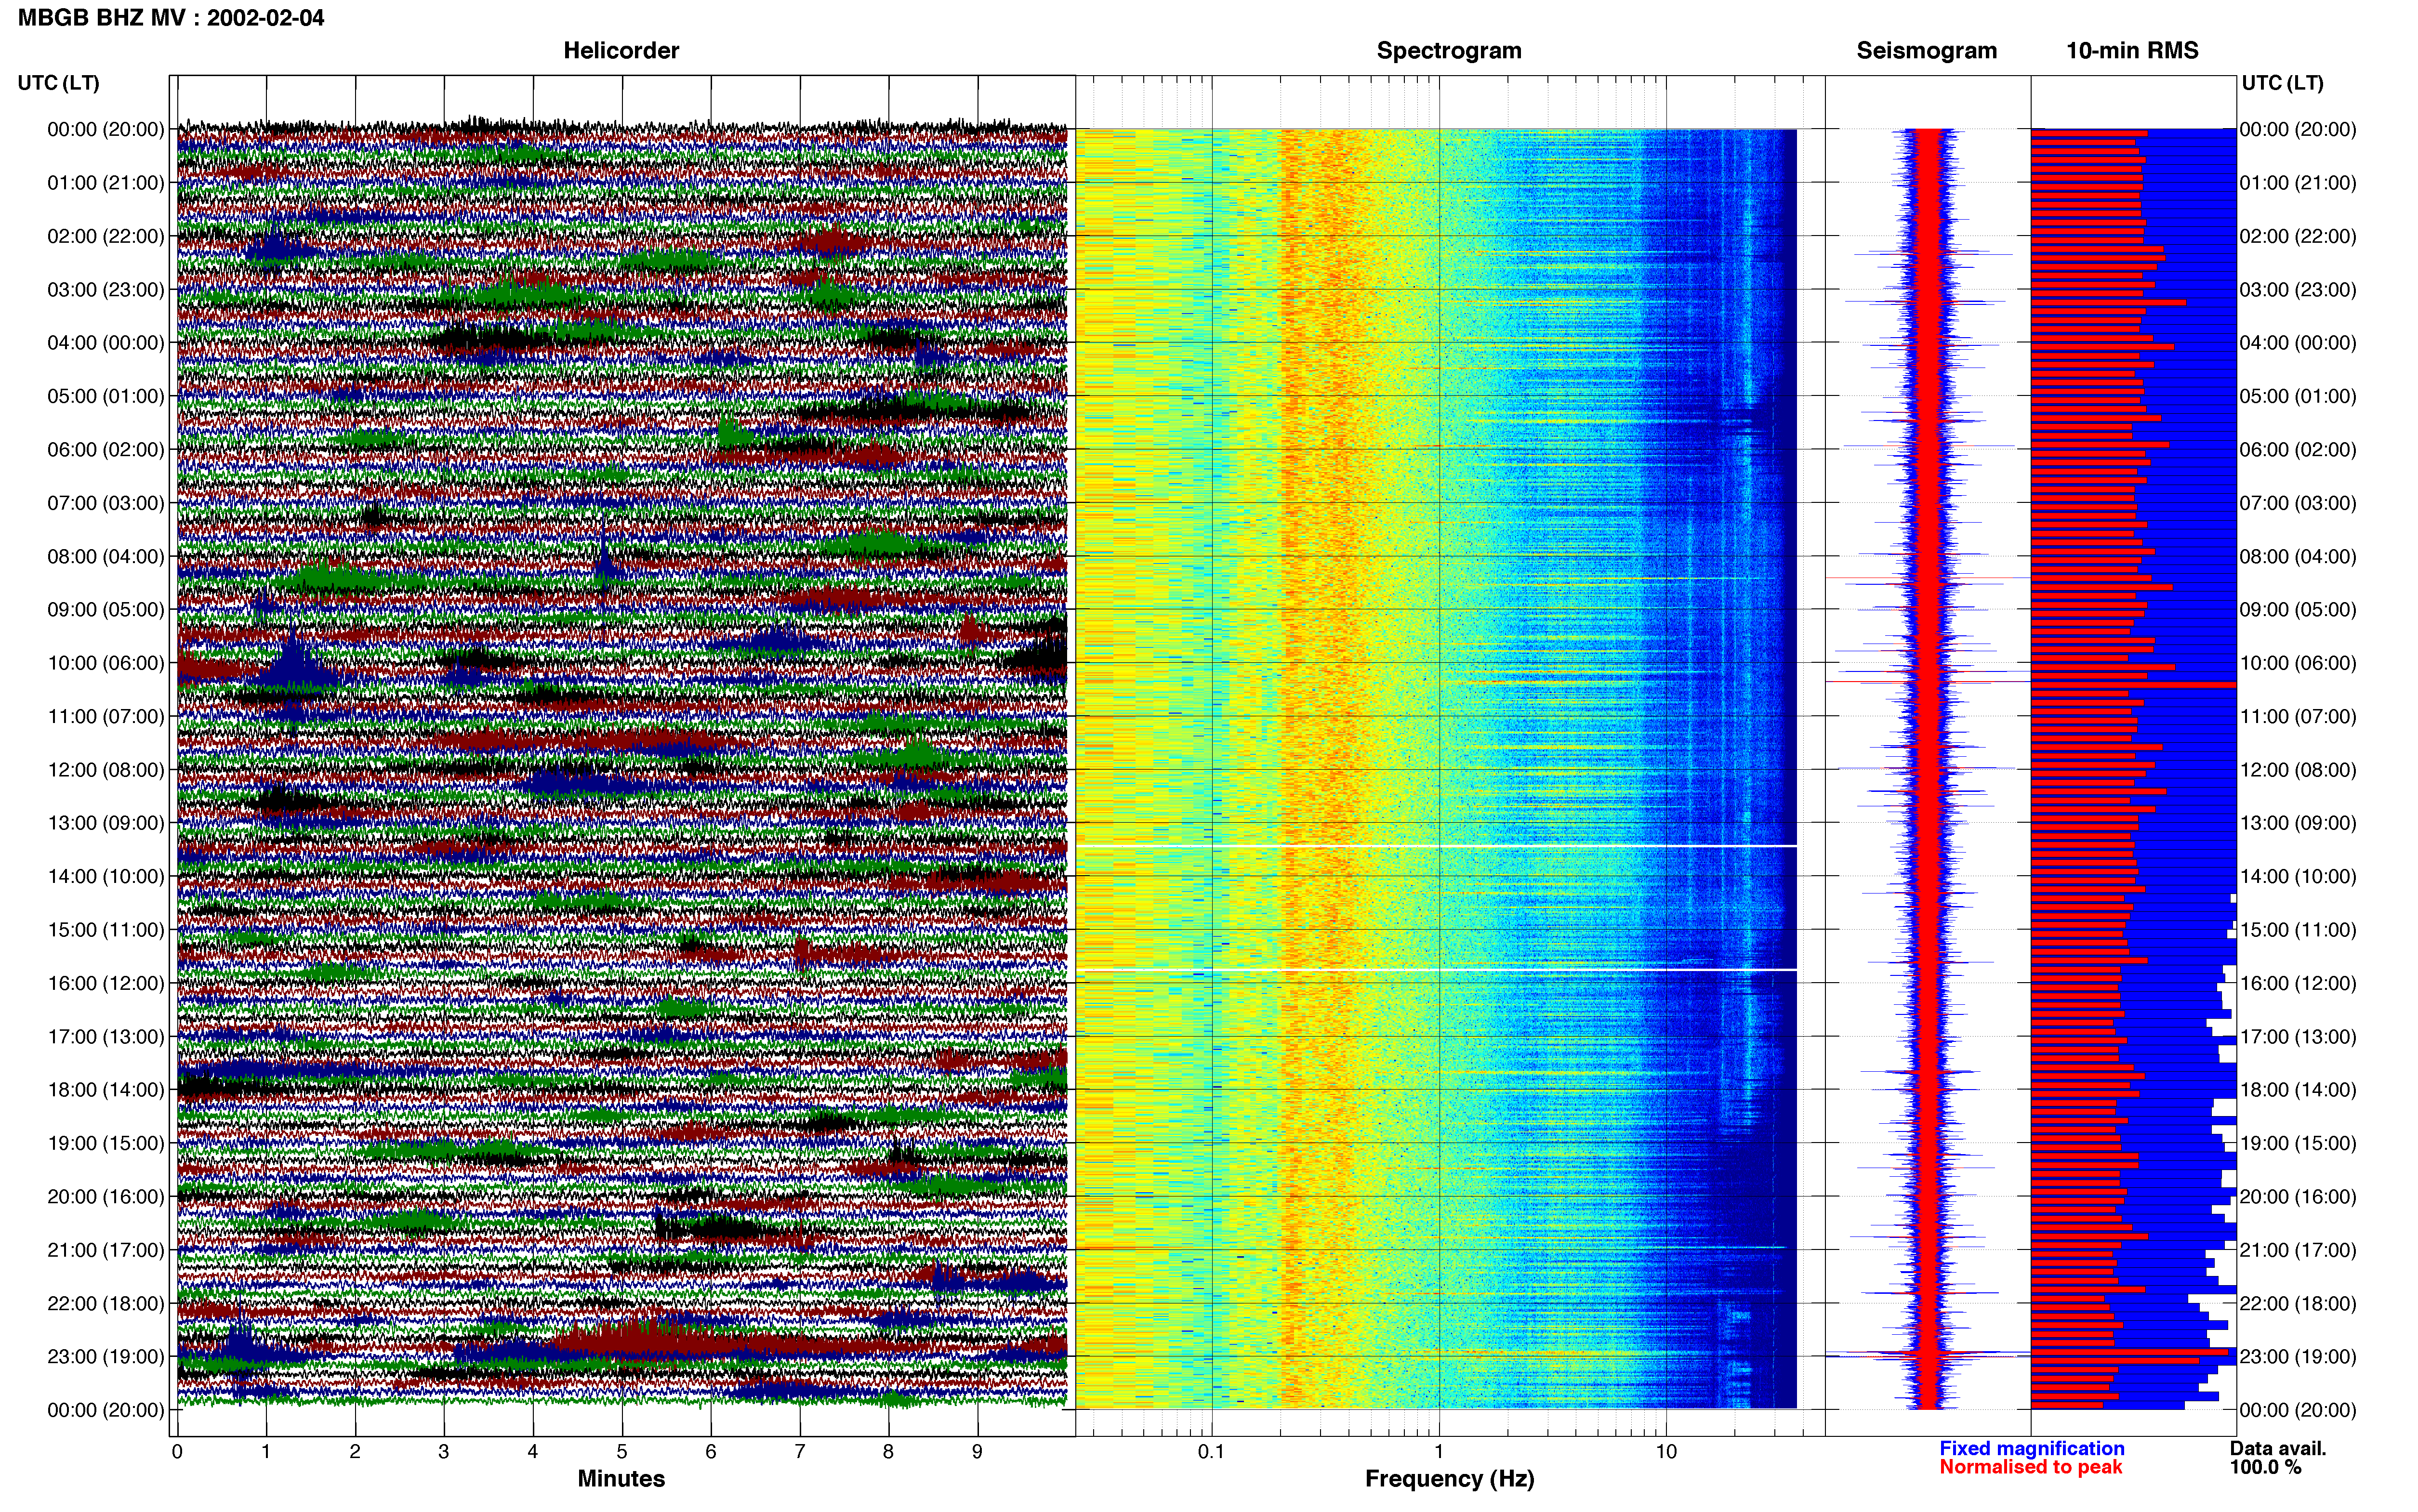The width and height of the screenshot is (2418, 1512).
Task: Click the left time label '20:00 (16:00)'
Action: [x=106, y=1196]
